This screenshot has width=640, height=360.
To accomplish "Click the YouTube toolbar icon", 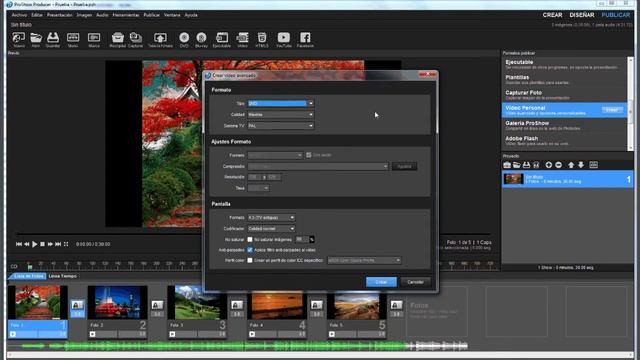I will [x=284, y=39].
